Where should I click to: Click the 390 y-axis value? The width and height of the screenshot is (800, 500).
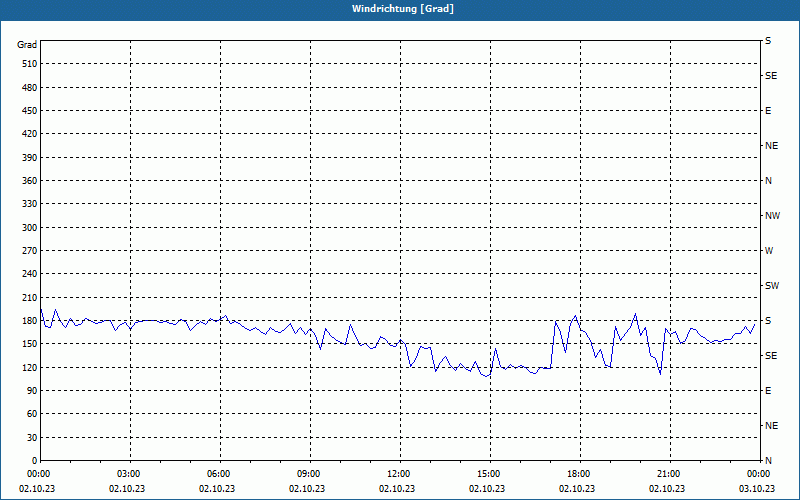pos(30,158)
